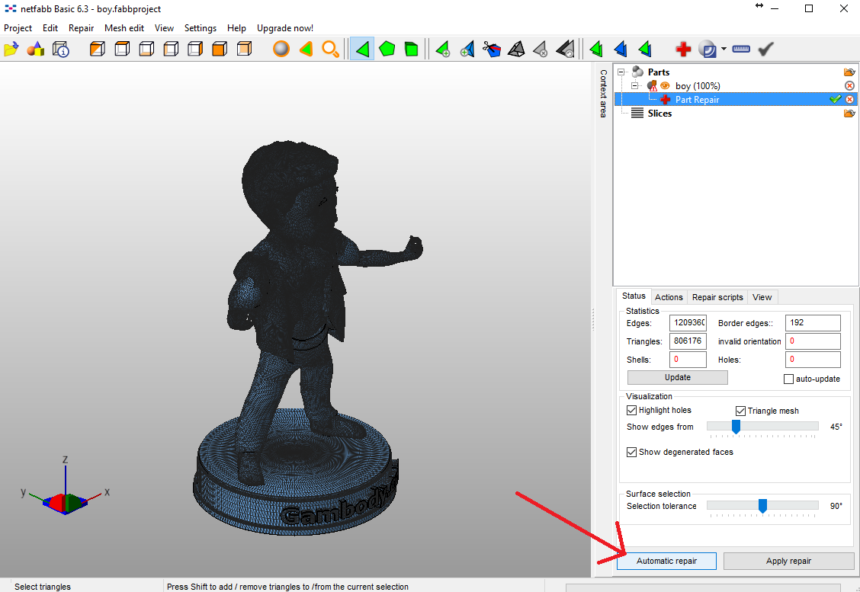The image size is (860, 592).
Task: Click the orange sphere view icon
Action: 279,48
